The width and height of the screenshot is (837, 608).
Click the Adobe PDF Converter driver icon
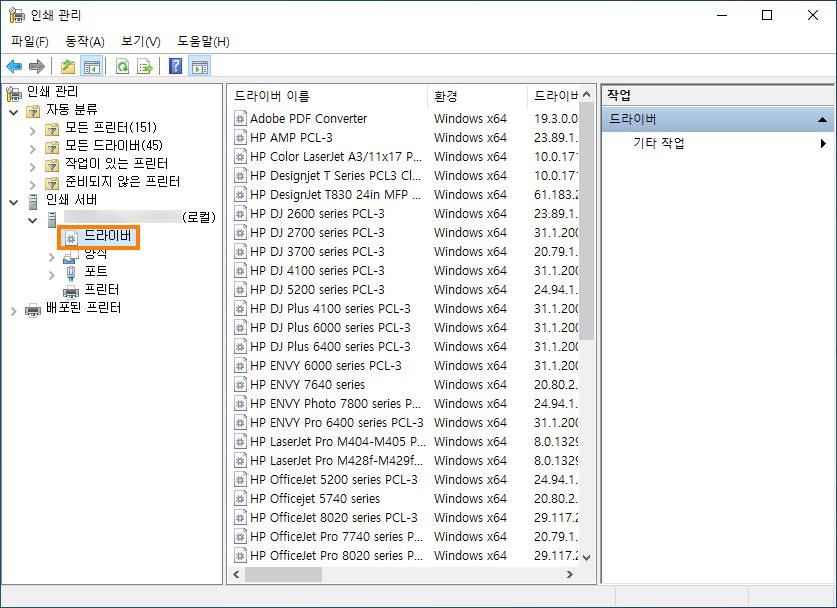[x=239, y=117]
